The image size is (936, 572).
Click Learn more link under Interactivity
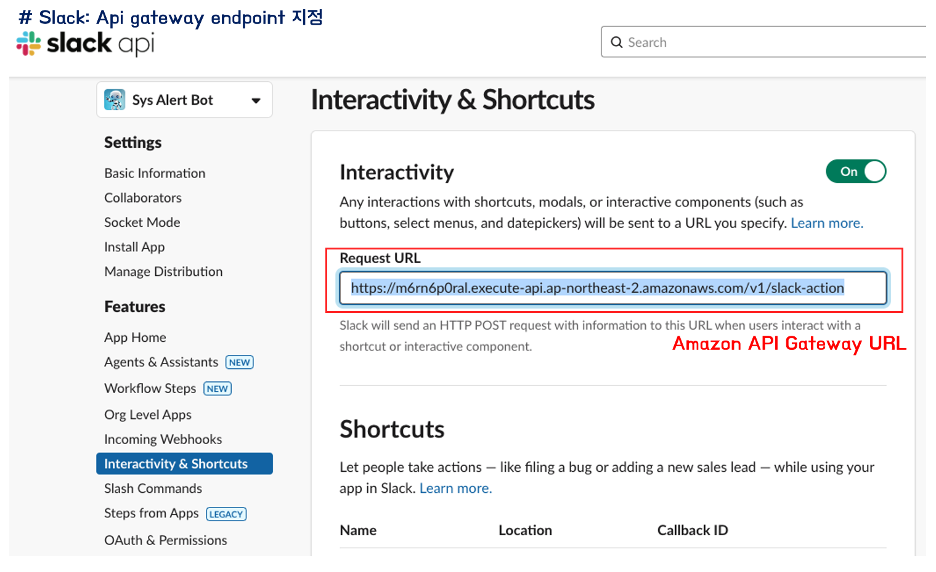tap(827, 223)
